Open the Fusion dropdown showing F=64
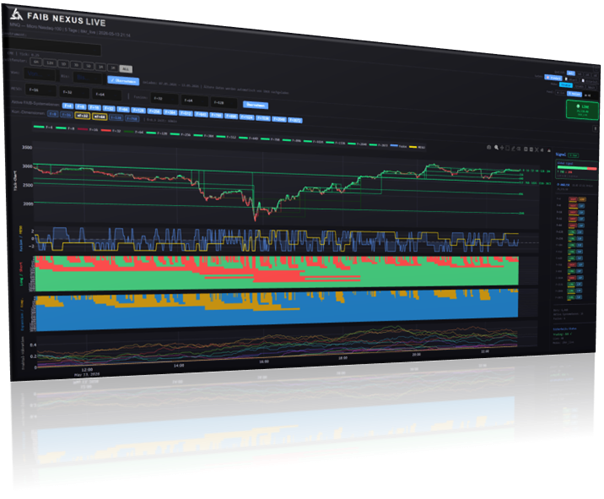Viewport: 604px width, 499px height. point(195,101)
